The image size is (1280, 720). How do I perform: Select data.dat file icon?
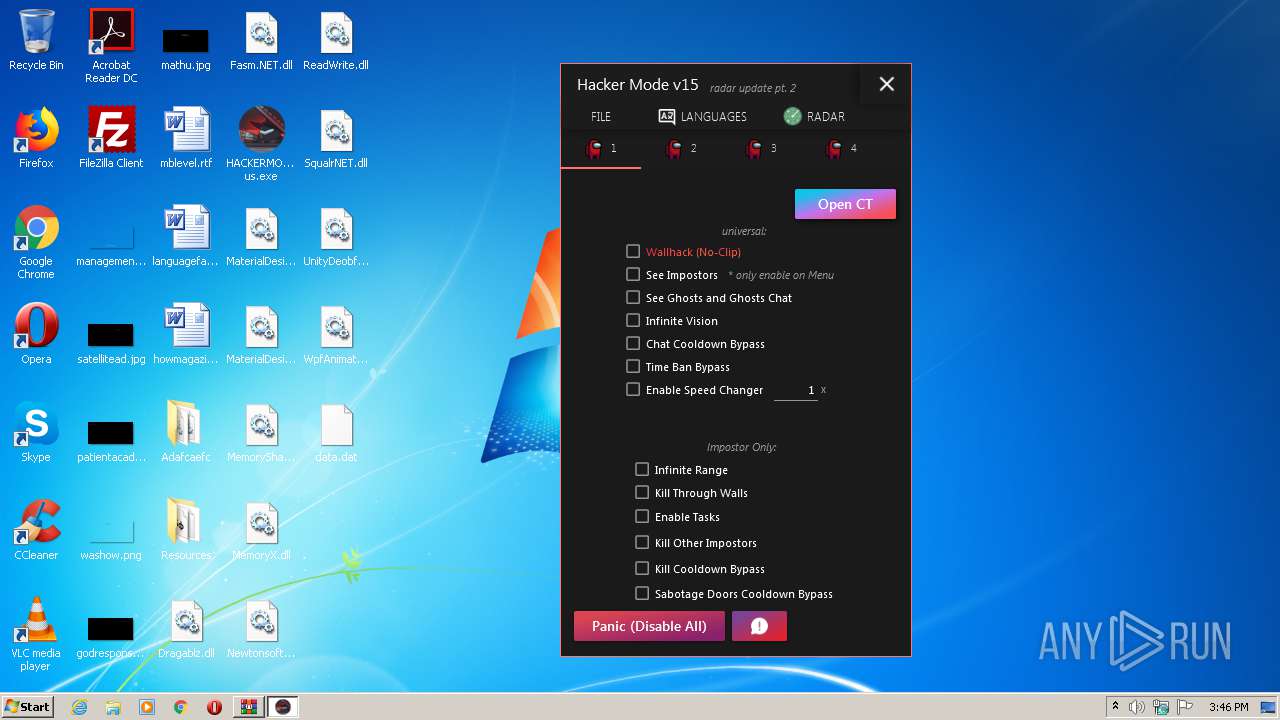[x=336, y=432]
